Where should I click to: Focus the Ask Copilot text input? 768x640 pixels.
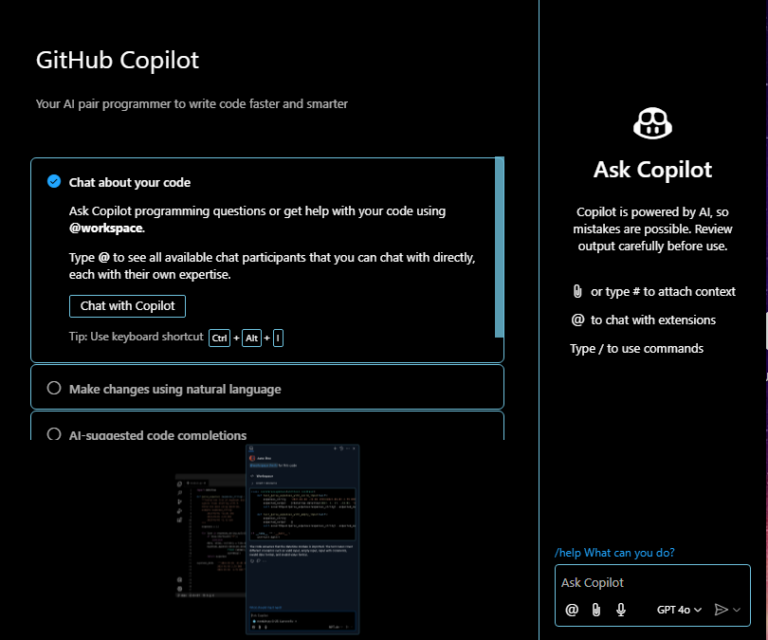coord(650,583)
